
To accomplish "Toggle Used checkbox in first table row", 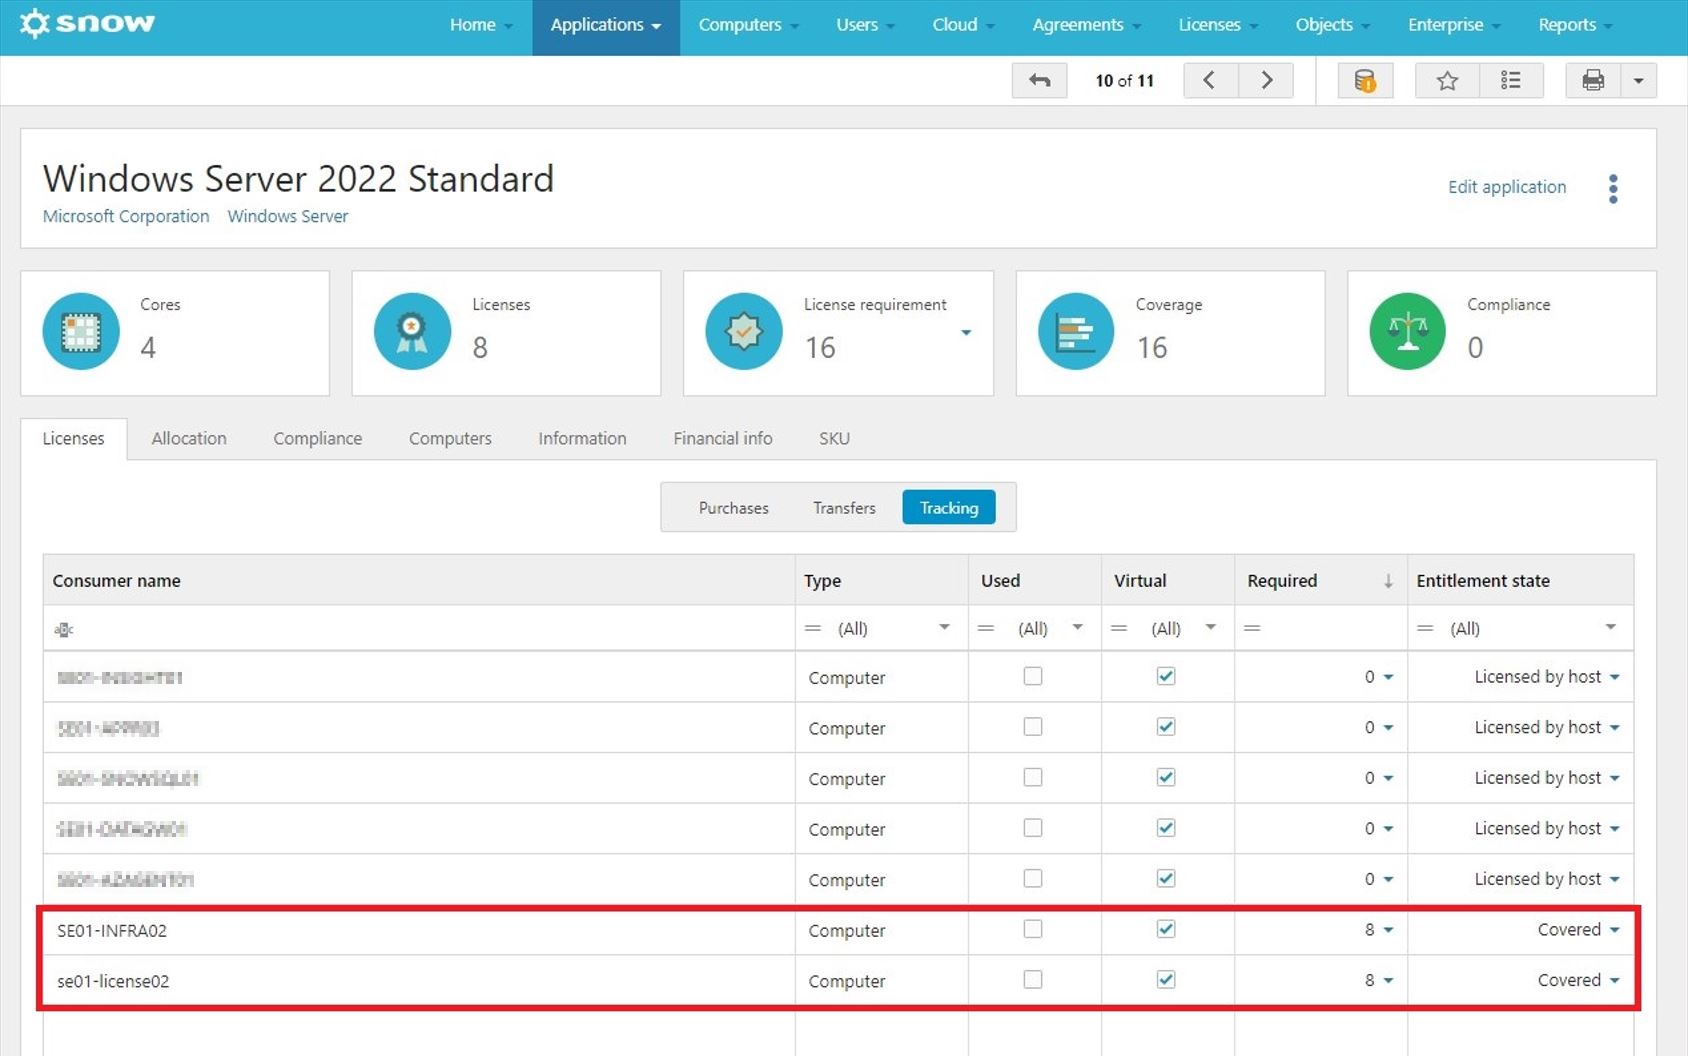I will pyautogui.click(x=1033, y=676).
